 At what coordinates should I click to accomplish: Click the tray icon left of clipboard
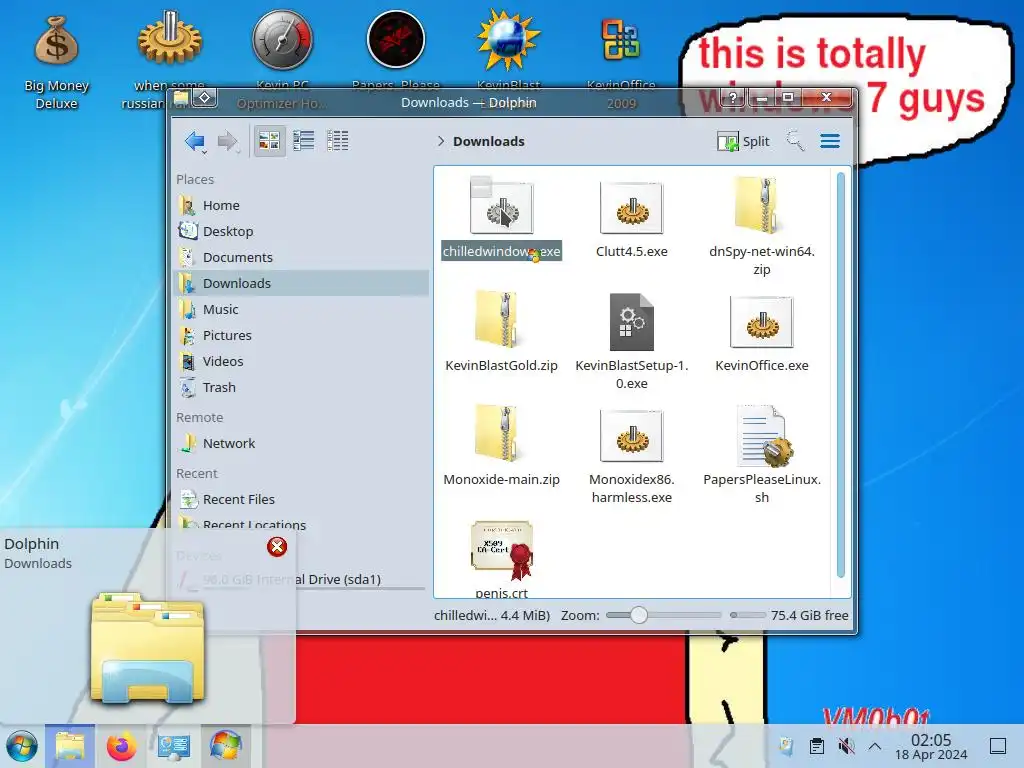click(x=786, y=746)
